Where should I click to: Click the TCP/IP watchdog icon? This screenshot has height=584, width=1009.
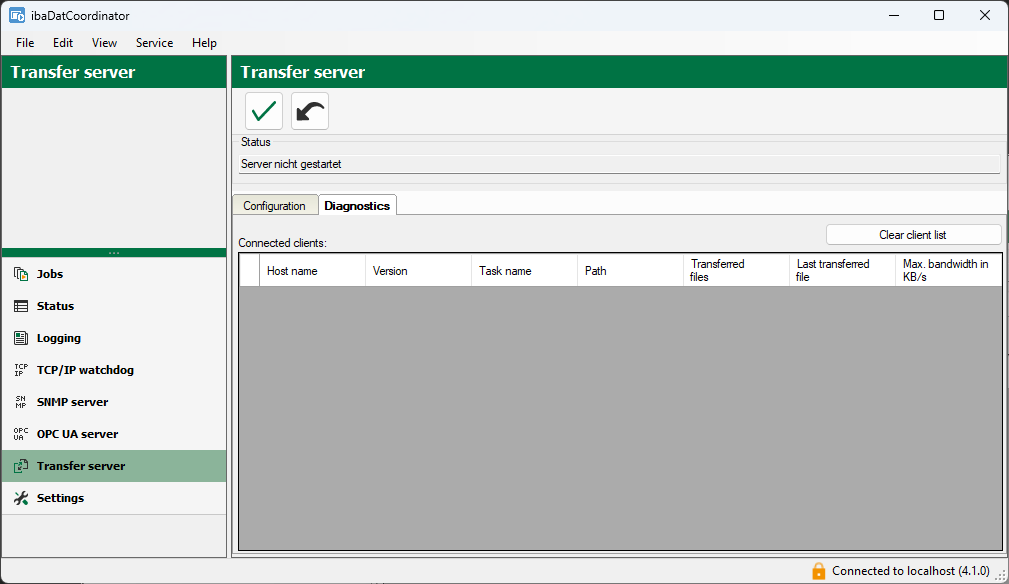tap(21, 370)
